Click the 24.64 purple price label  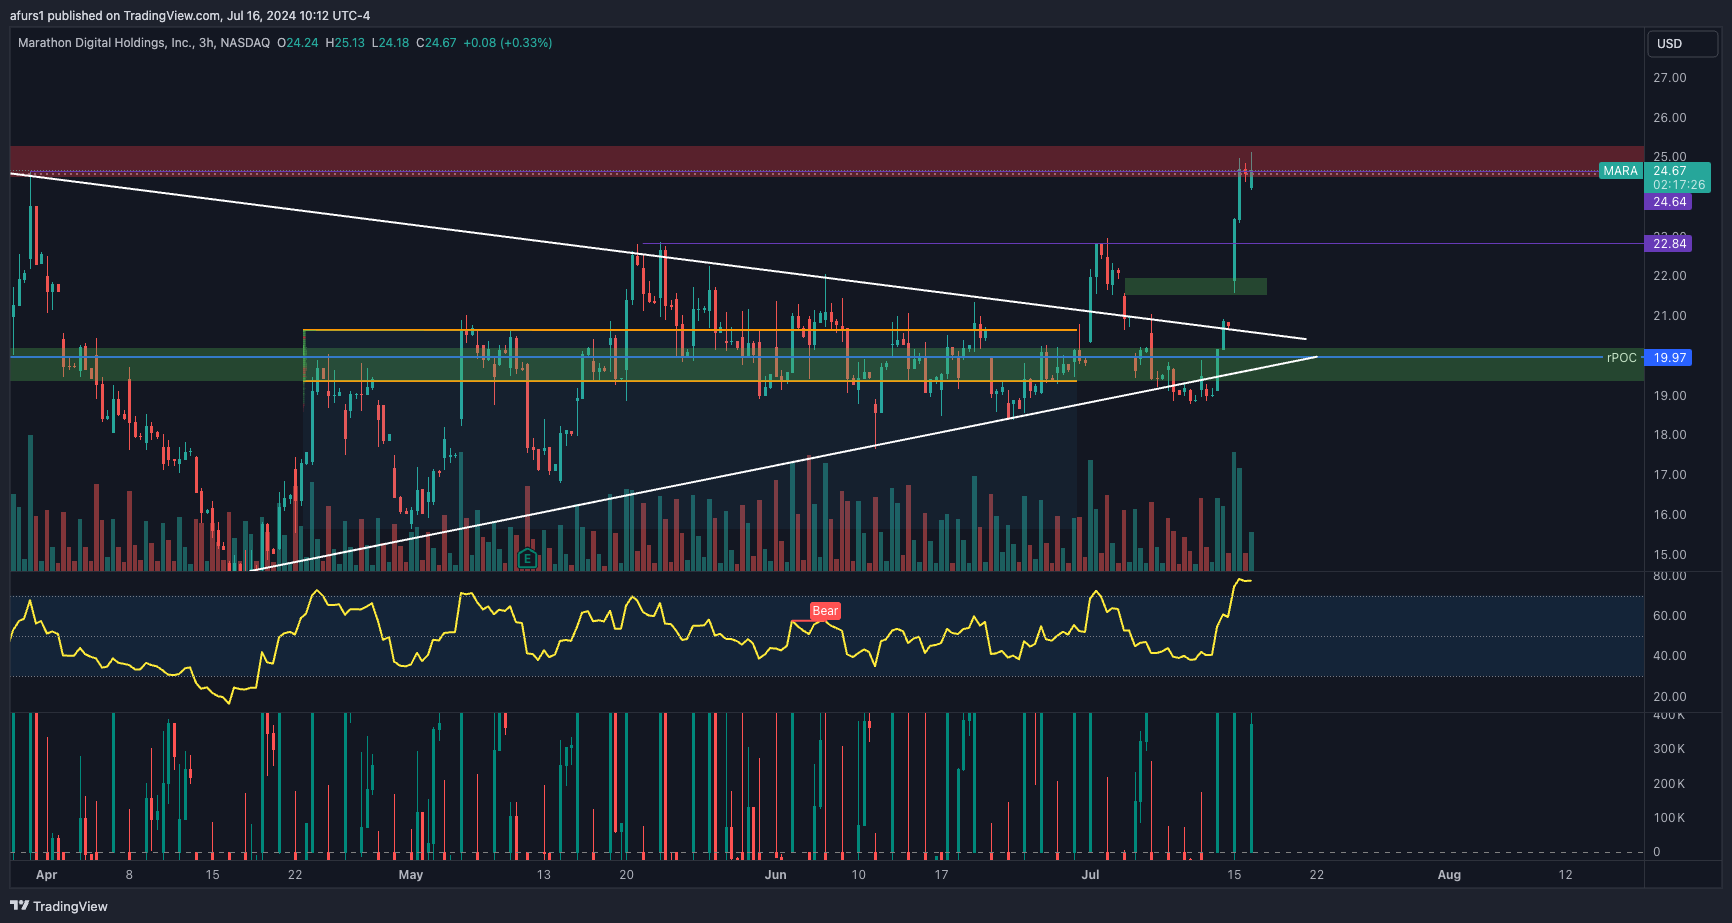[1669, 202]
